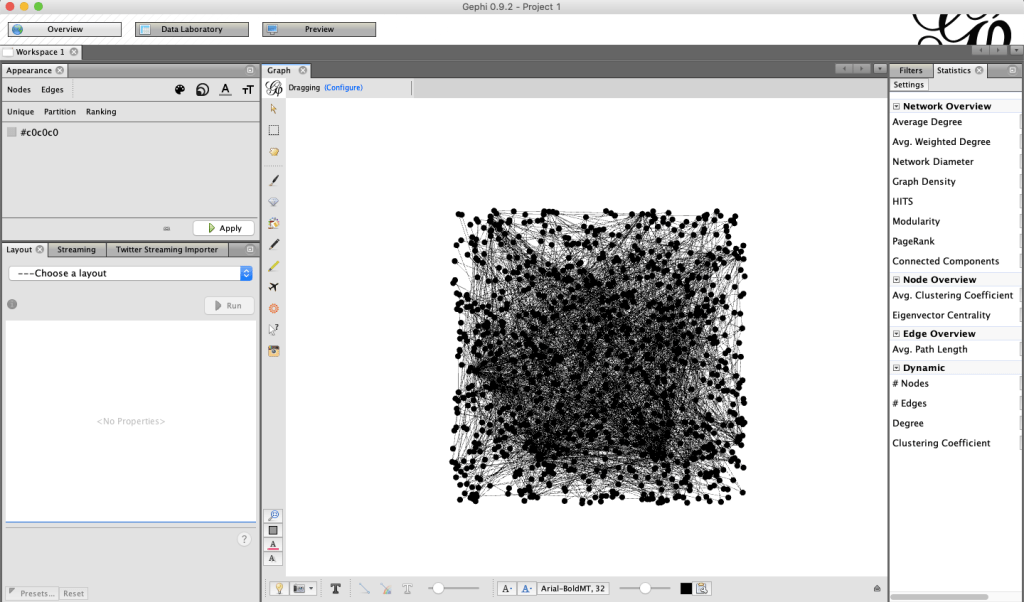Click the Apply button
The width and height of the screenshot is (1024, 602).
click(223, 228)
